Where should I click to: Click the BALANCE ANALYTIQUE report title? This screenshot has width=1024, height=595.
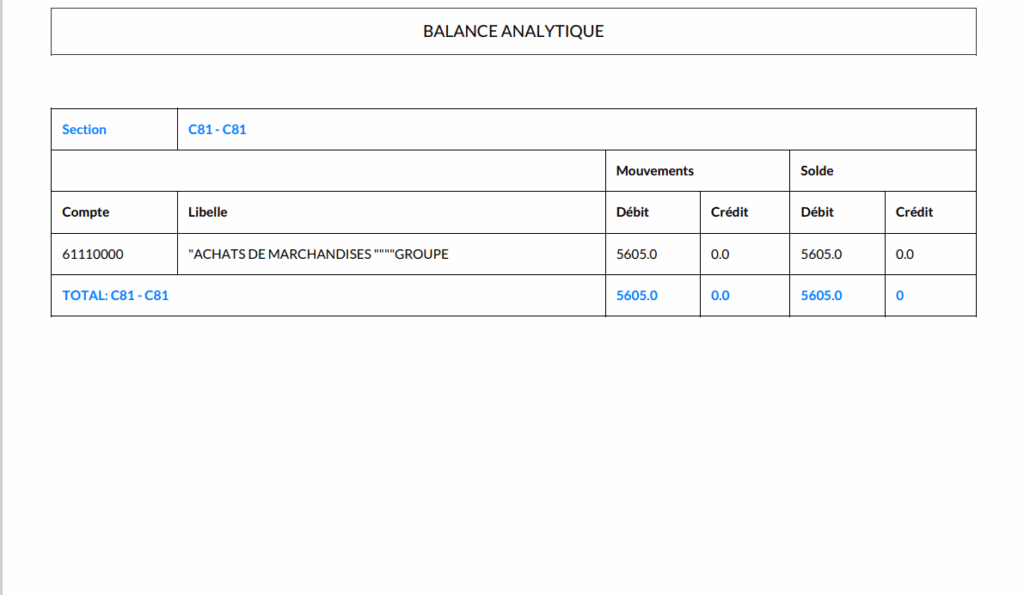[513, 31]
